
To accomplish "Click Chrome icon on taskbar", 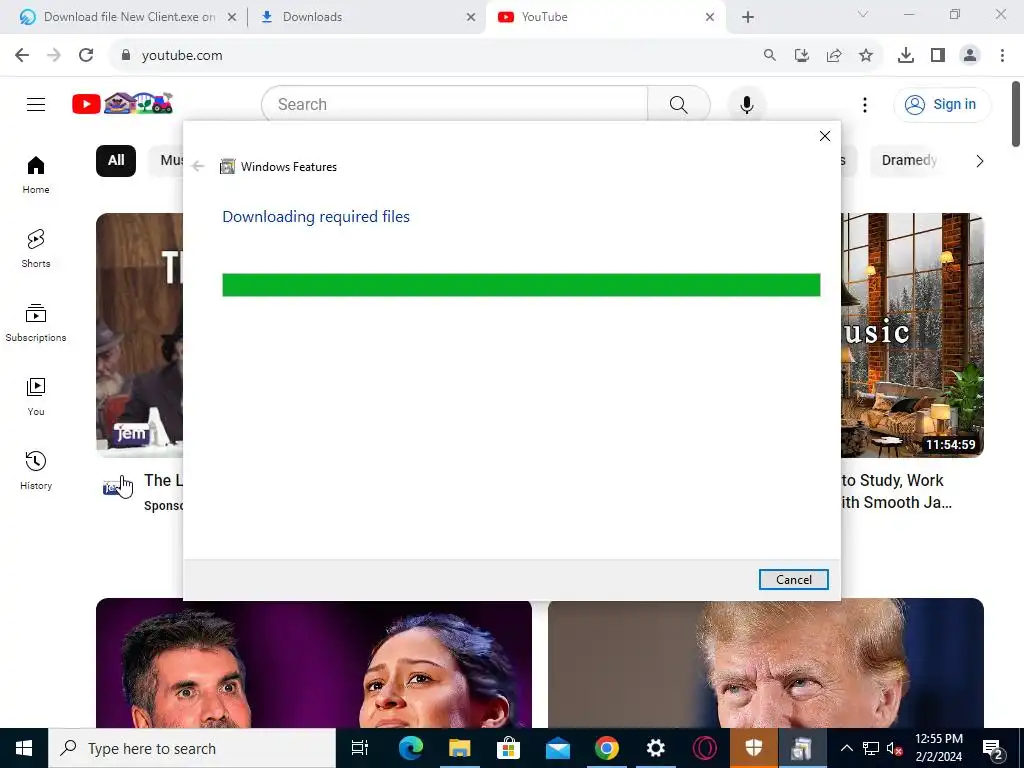I will pos(607,748).
